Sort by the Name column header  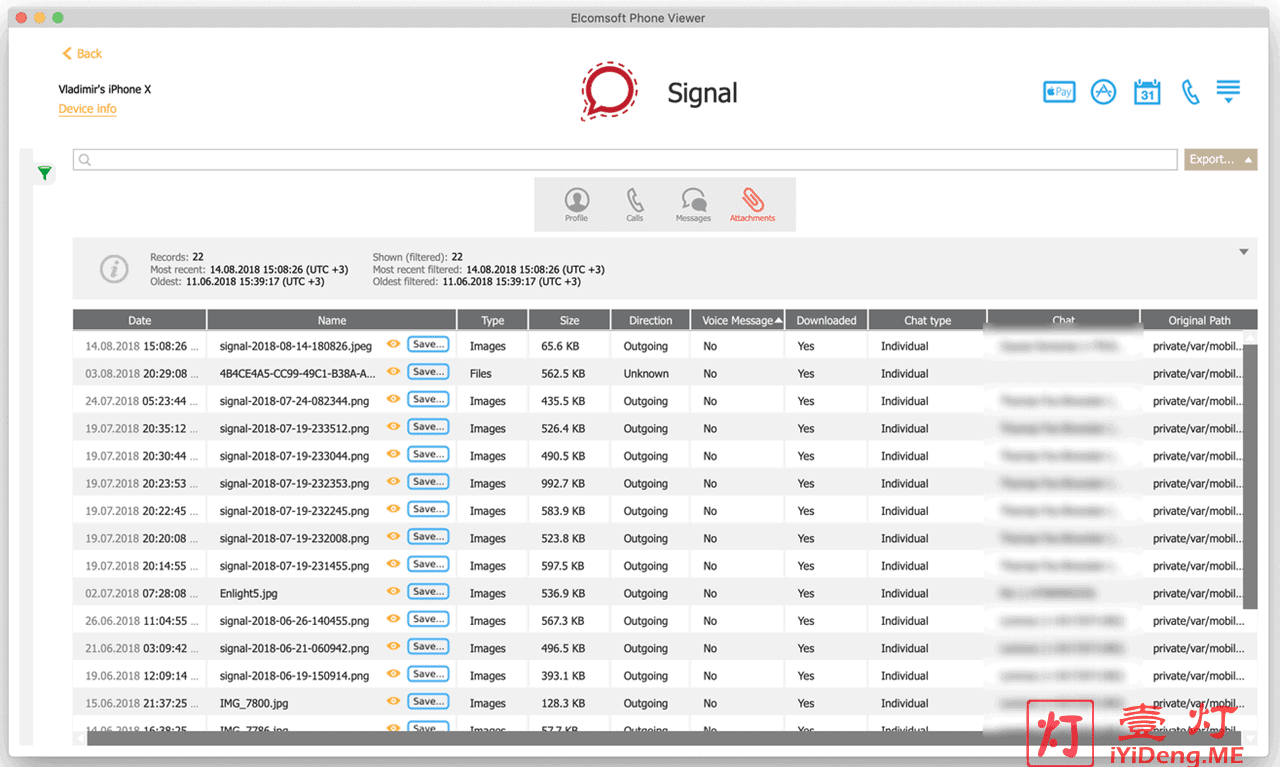coord(332,320)
